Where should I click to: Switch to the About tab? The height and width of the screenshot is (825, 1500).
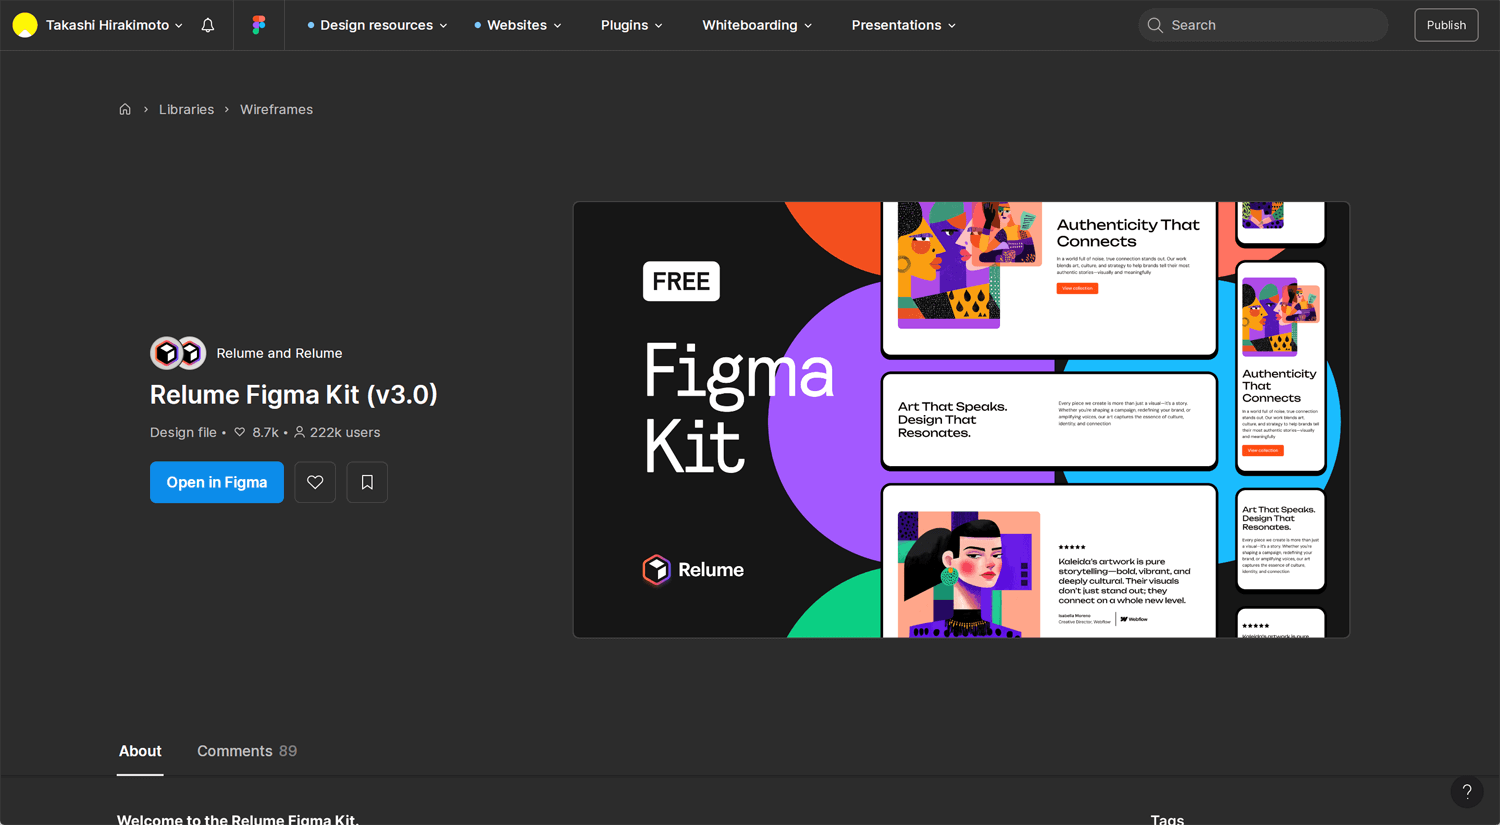point(140,751)
